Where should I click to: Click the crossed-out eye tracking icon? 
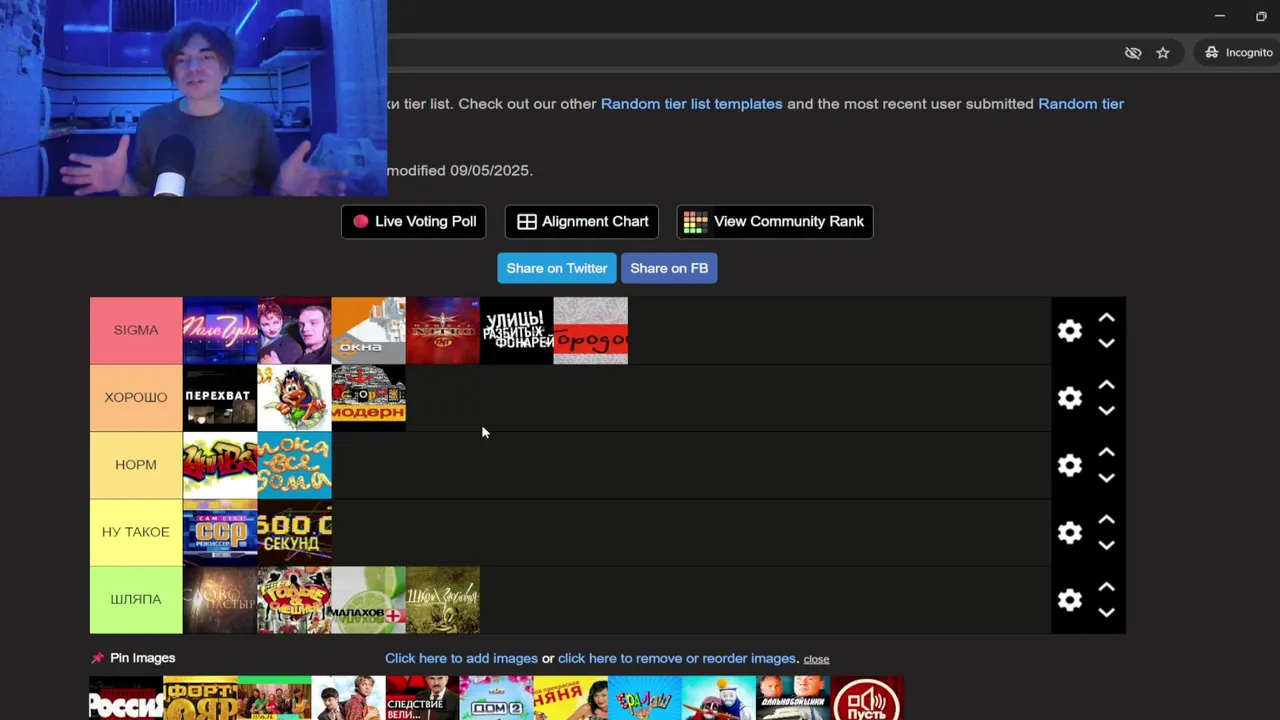coord(1133,53)
